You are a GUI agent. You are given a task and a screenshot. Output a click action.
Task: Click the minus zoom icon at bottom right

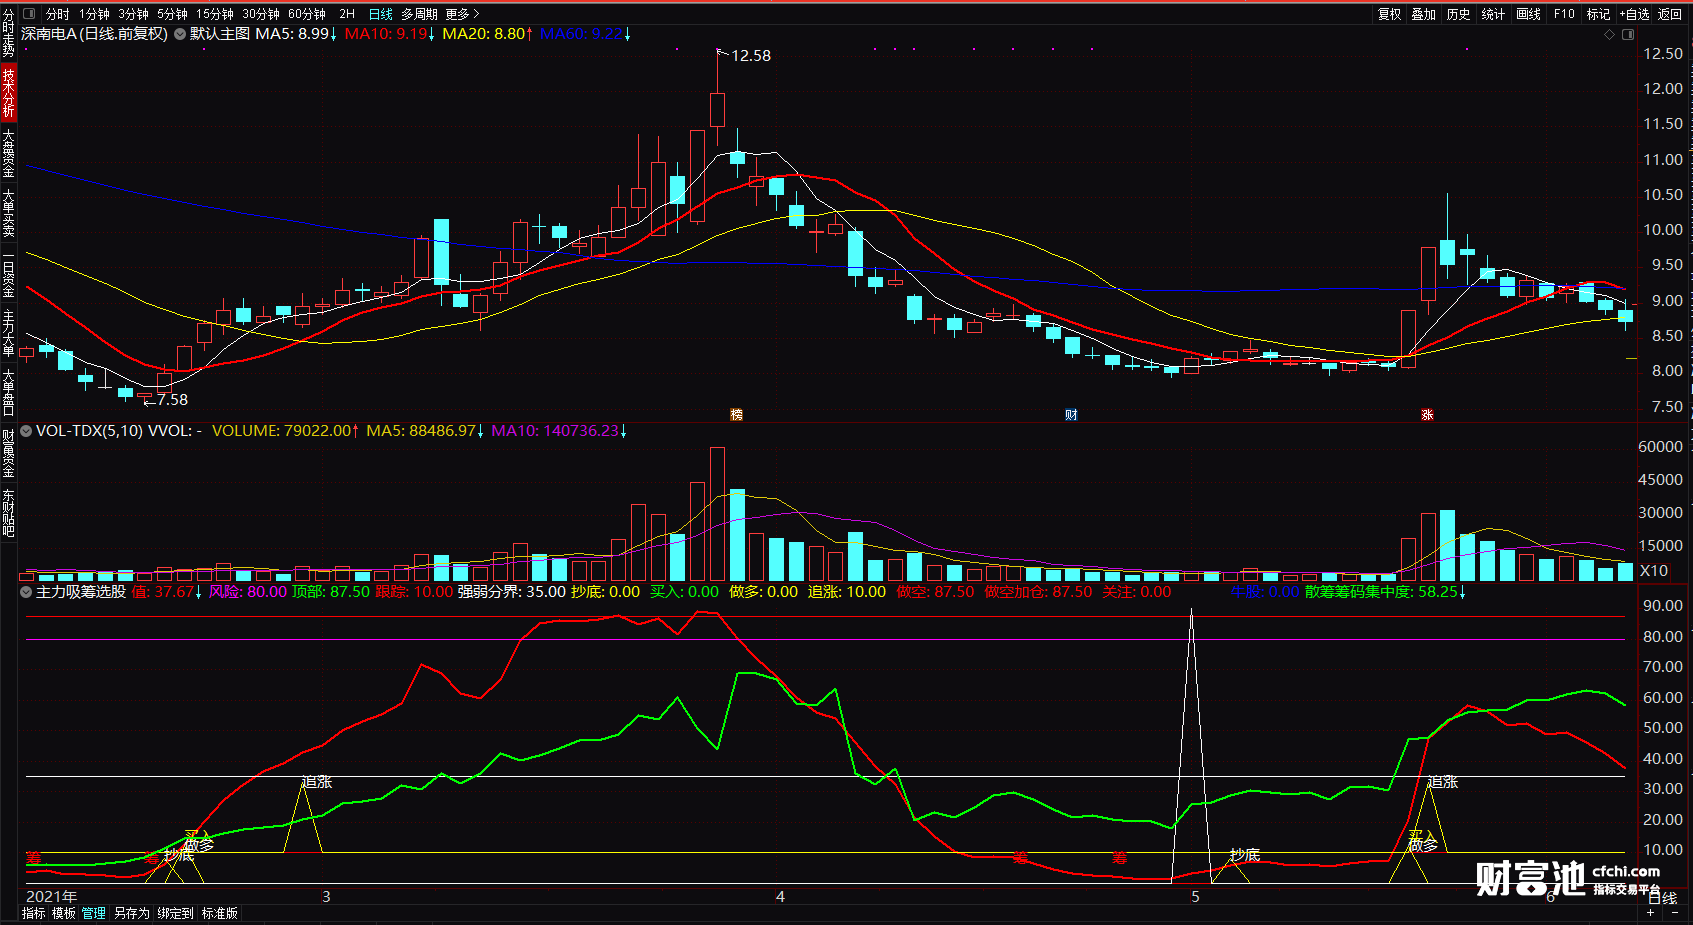1675,913
